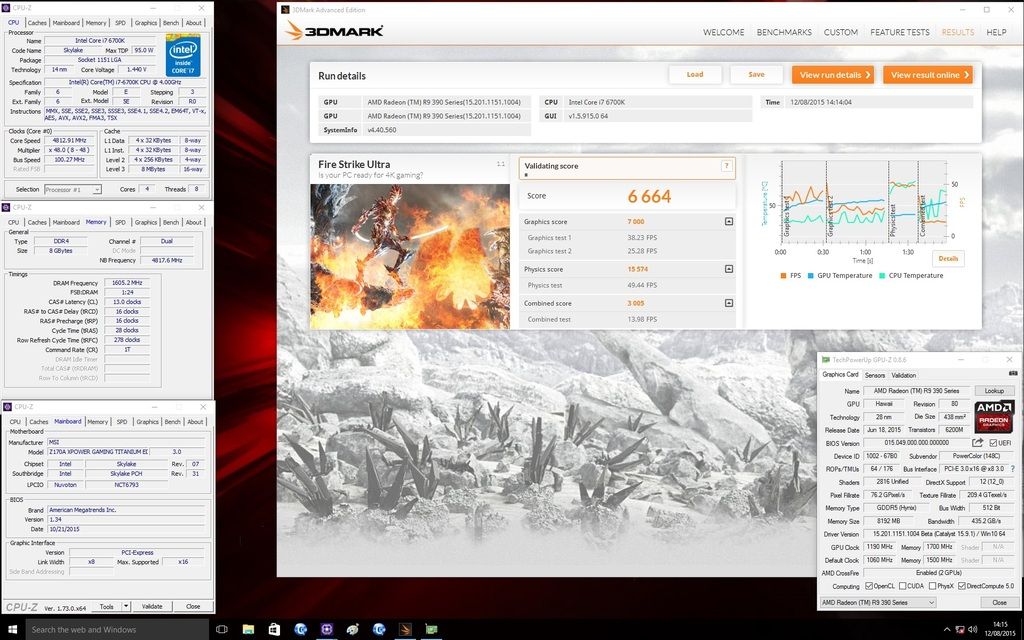The height and width of the screenshot is (640, 1024).
Task: Click the Core Speed value 4812.91 MHz
Action: (x=69, y=140)
